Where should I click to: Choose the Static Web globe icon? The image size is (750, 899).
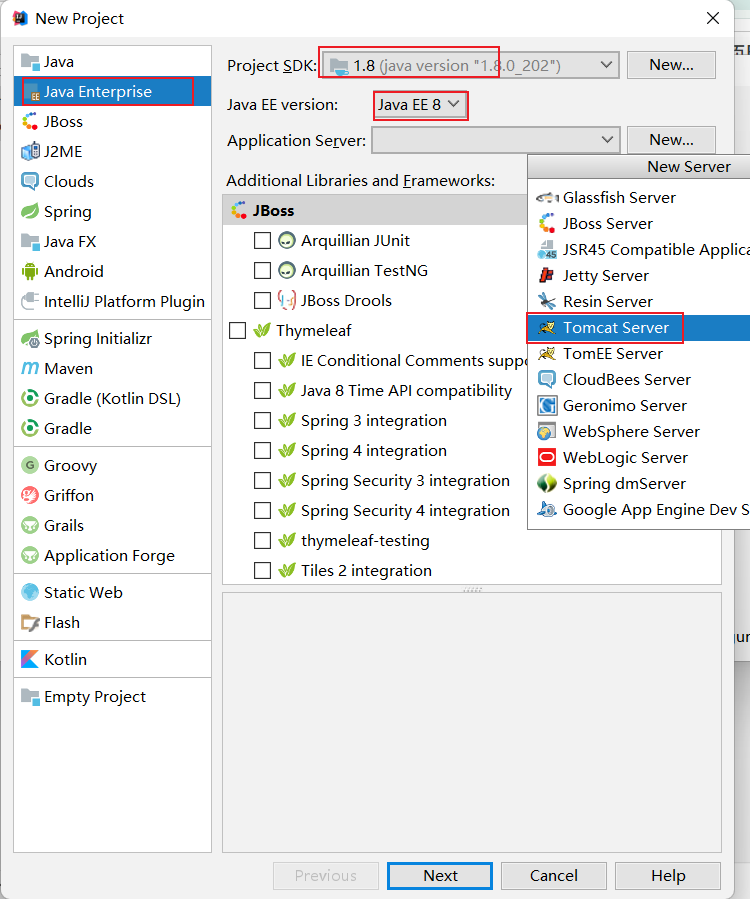coord(30,592)
